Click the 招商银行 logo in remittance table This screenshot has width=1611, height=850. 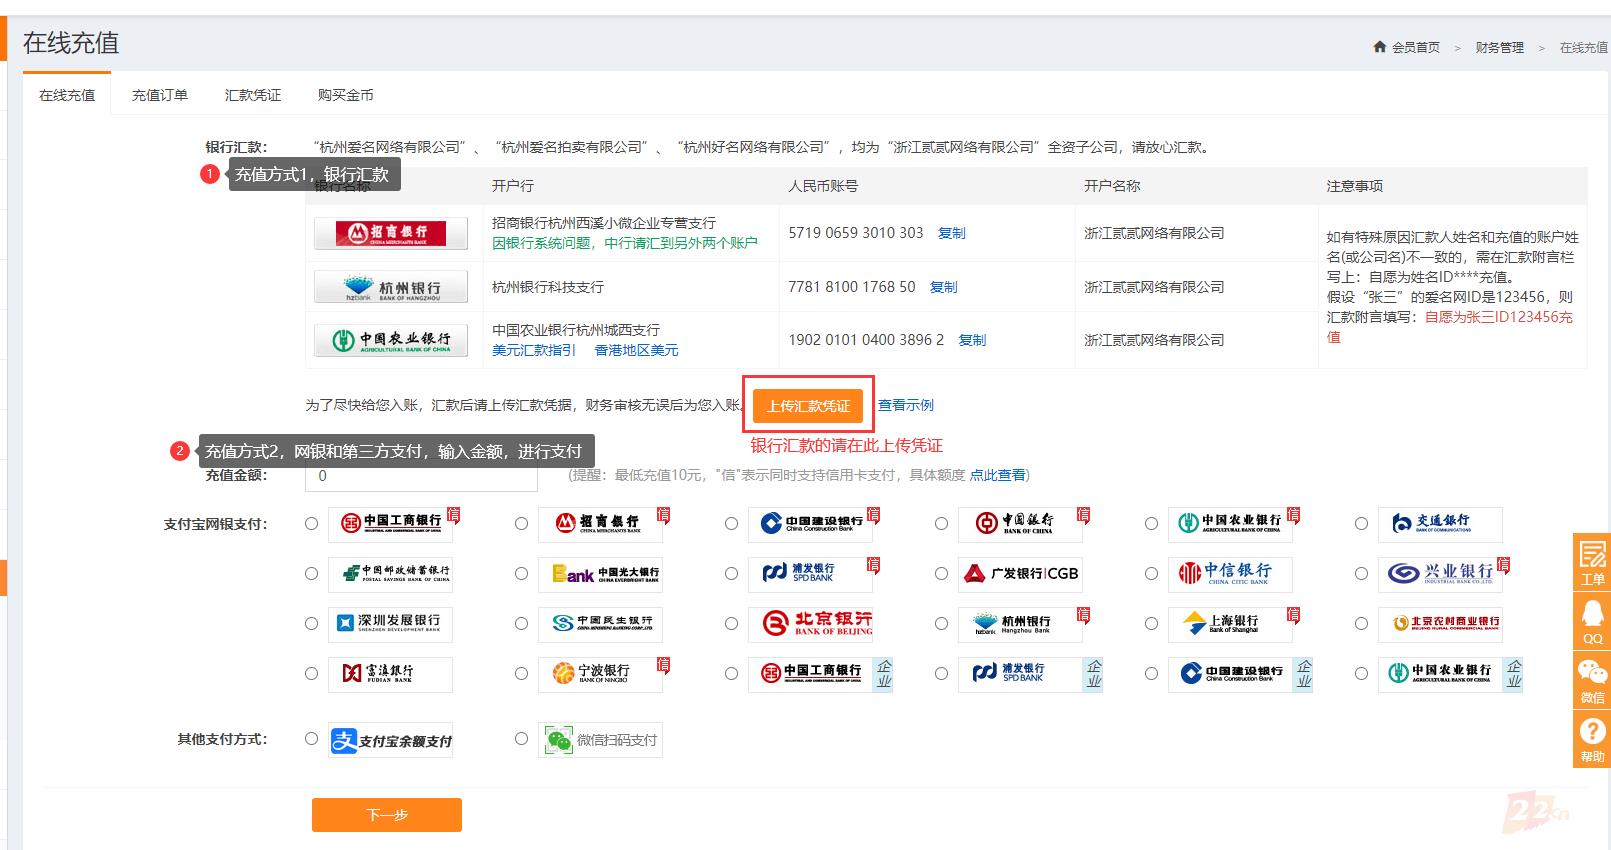point(391,233)
